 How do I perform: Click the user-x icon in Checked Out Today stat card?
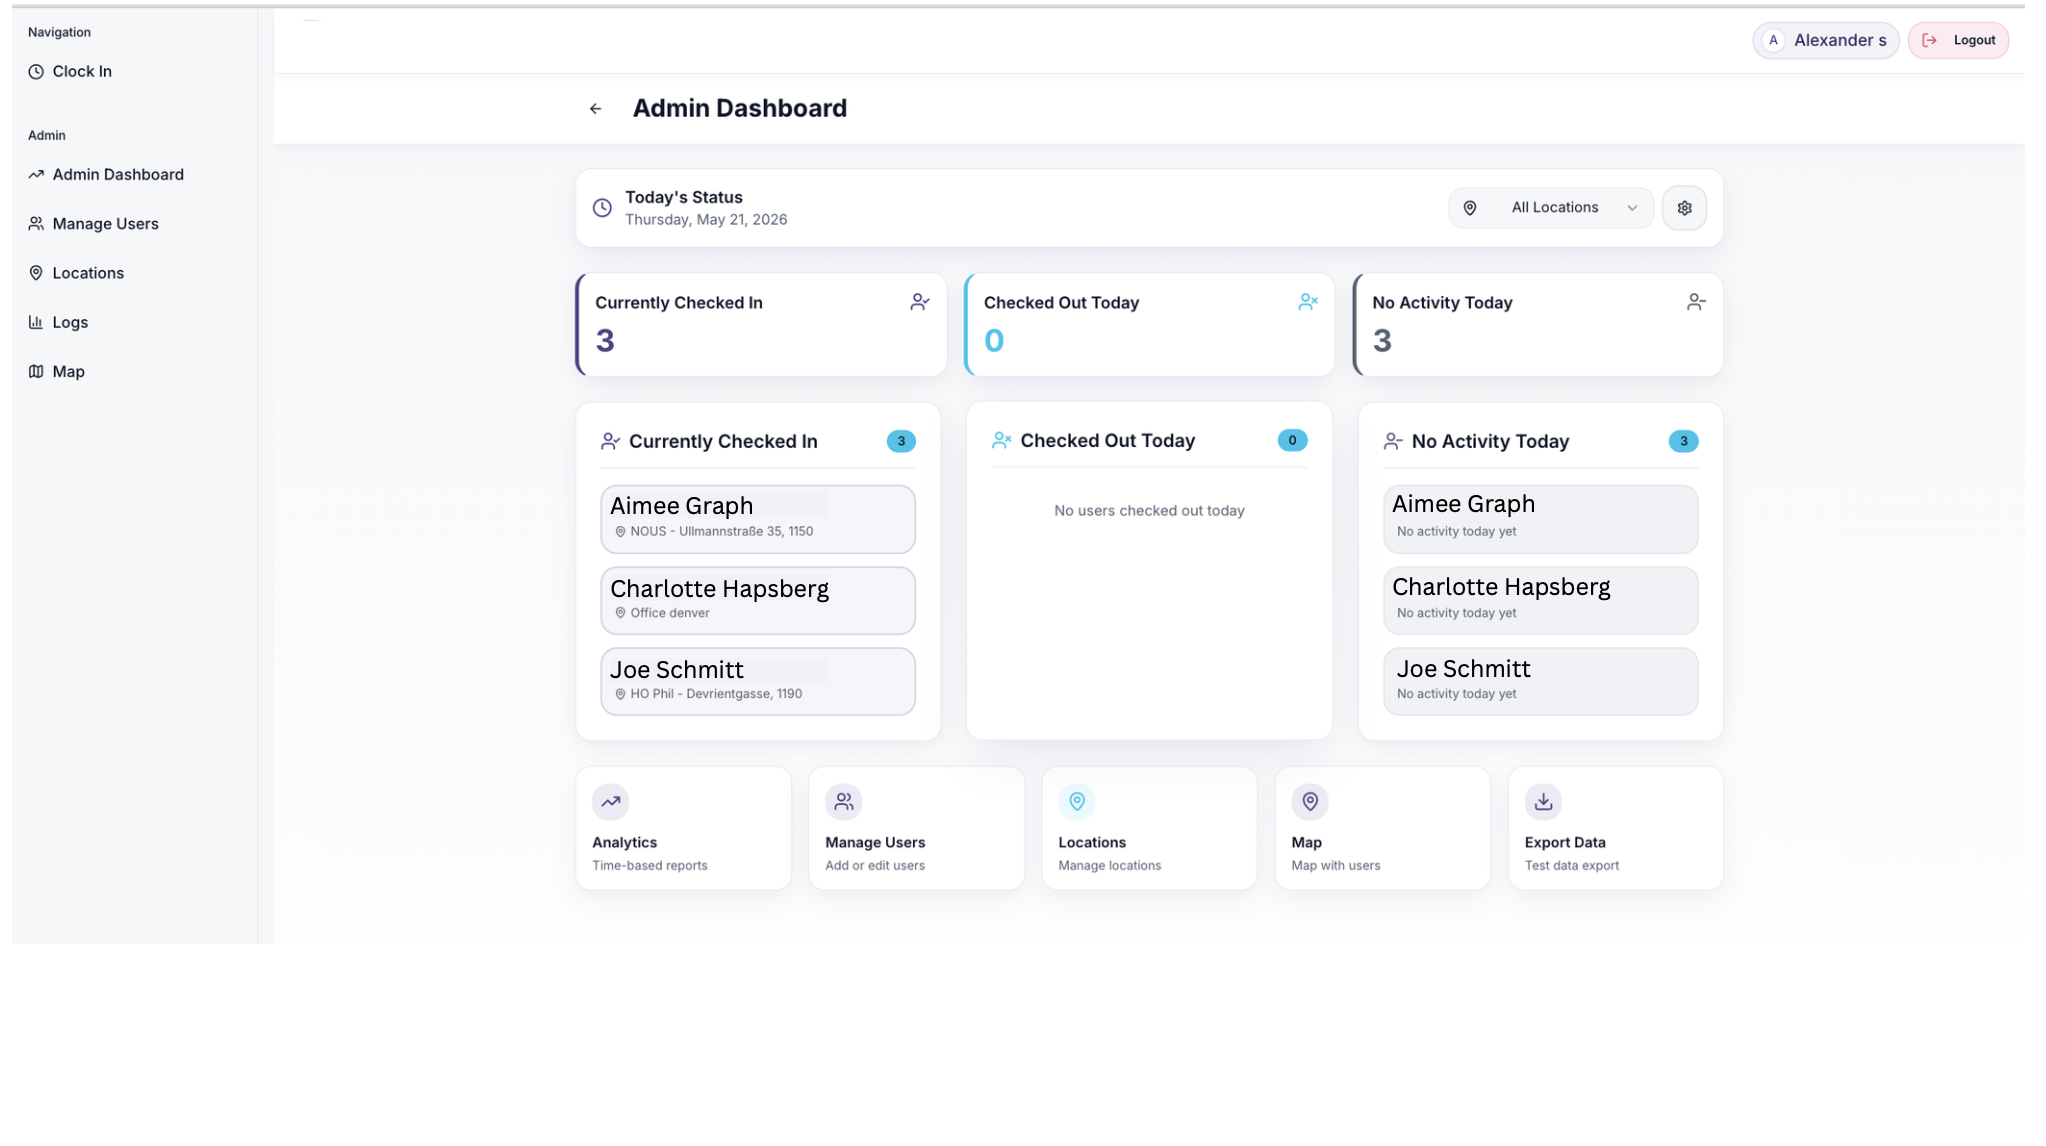[x=1308, y=302]
